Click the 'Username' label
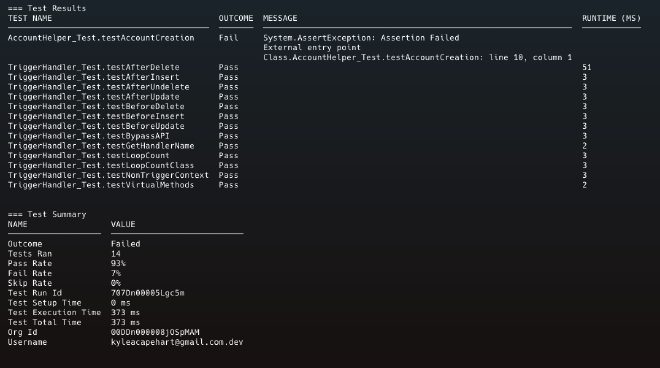Screen dimensions: 660x368 coord(27,342)
